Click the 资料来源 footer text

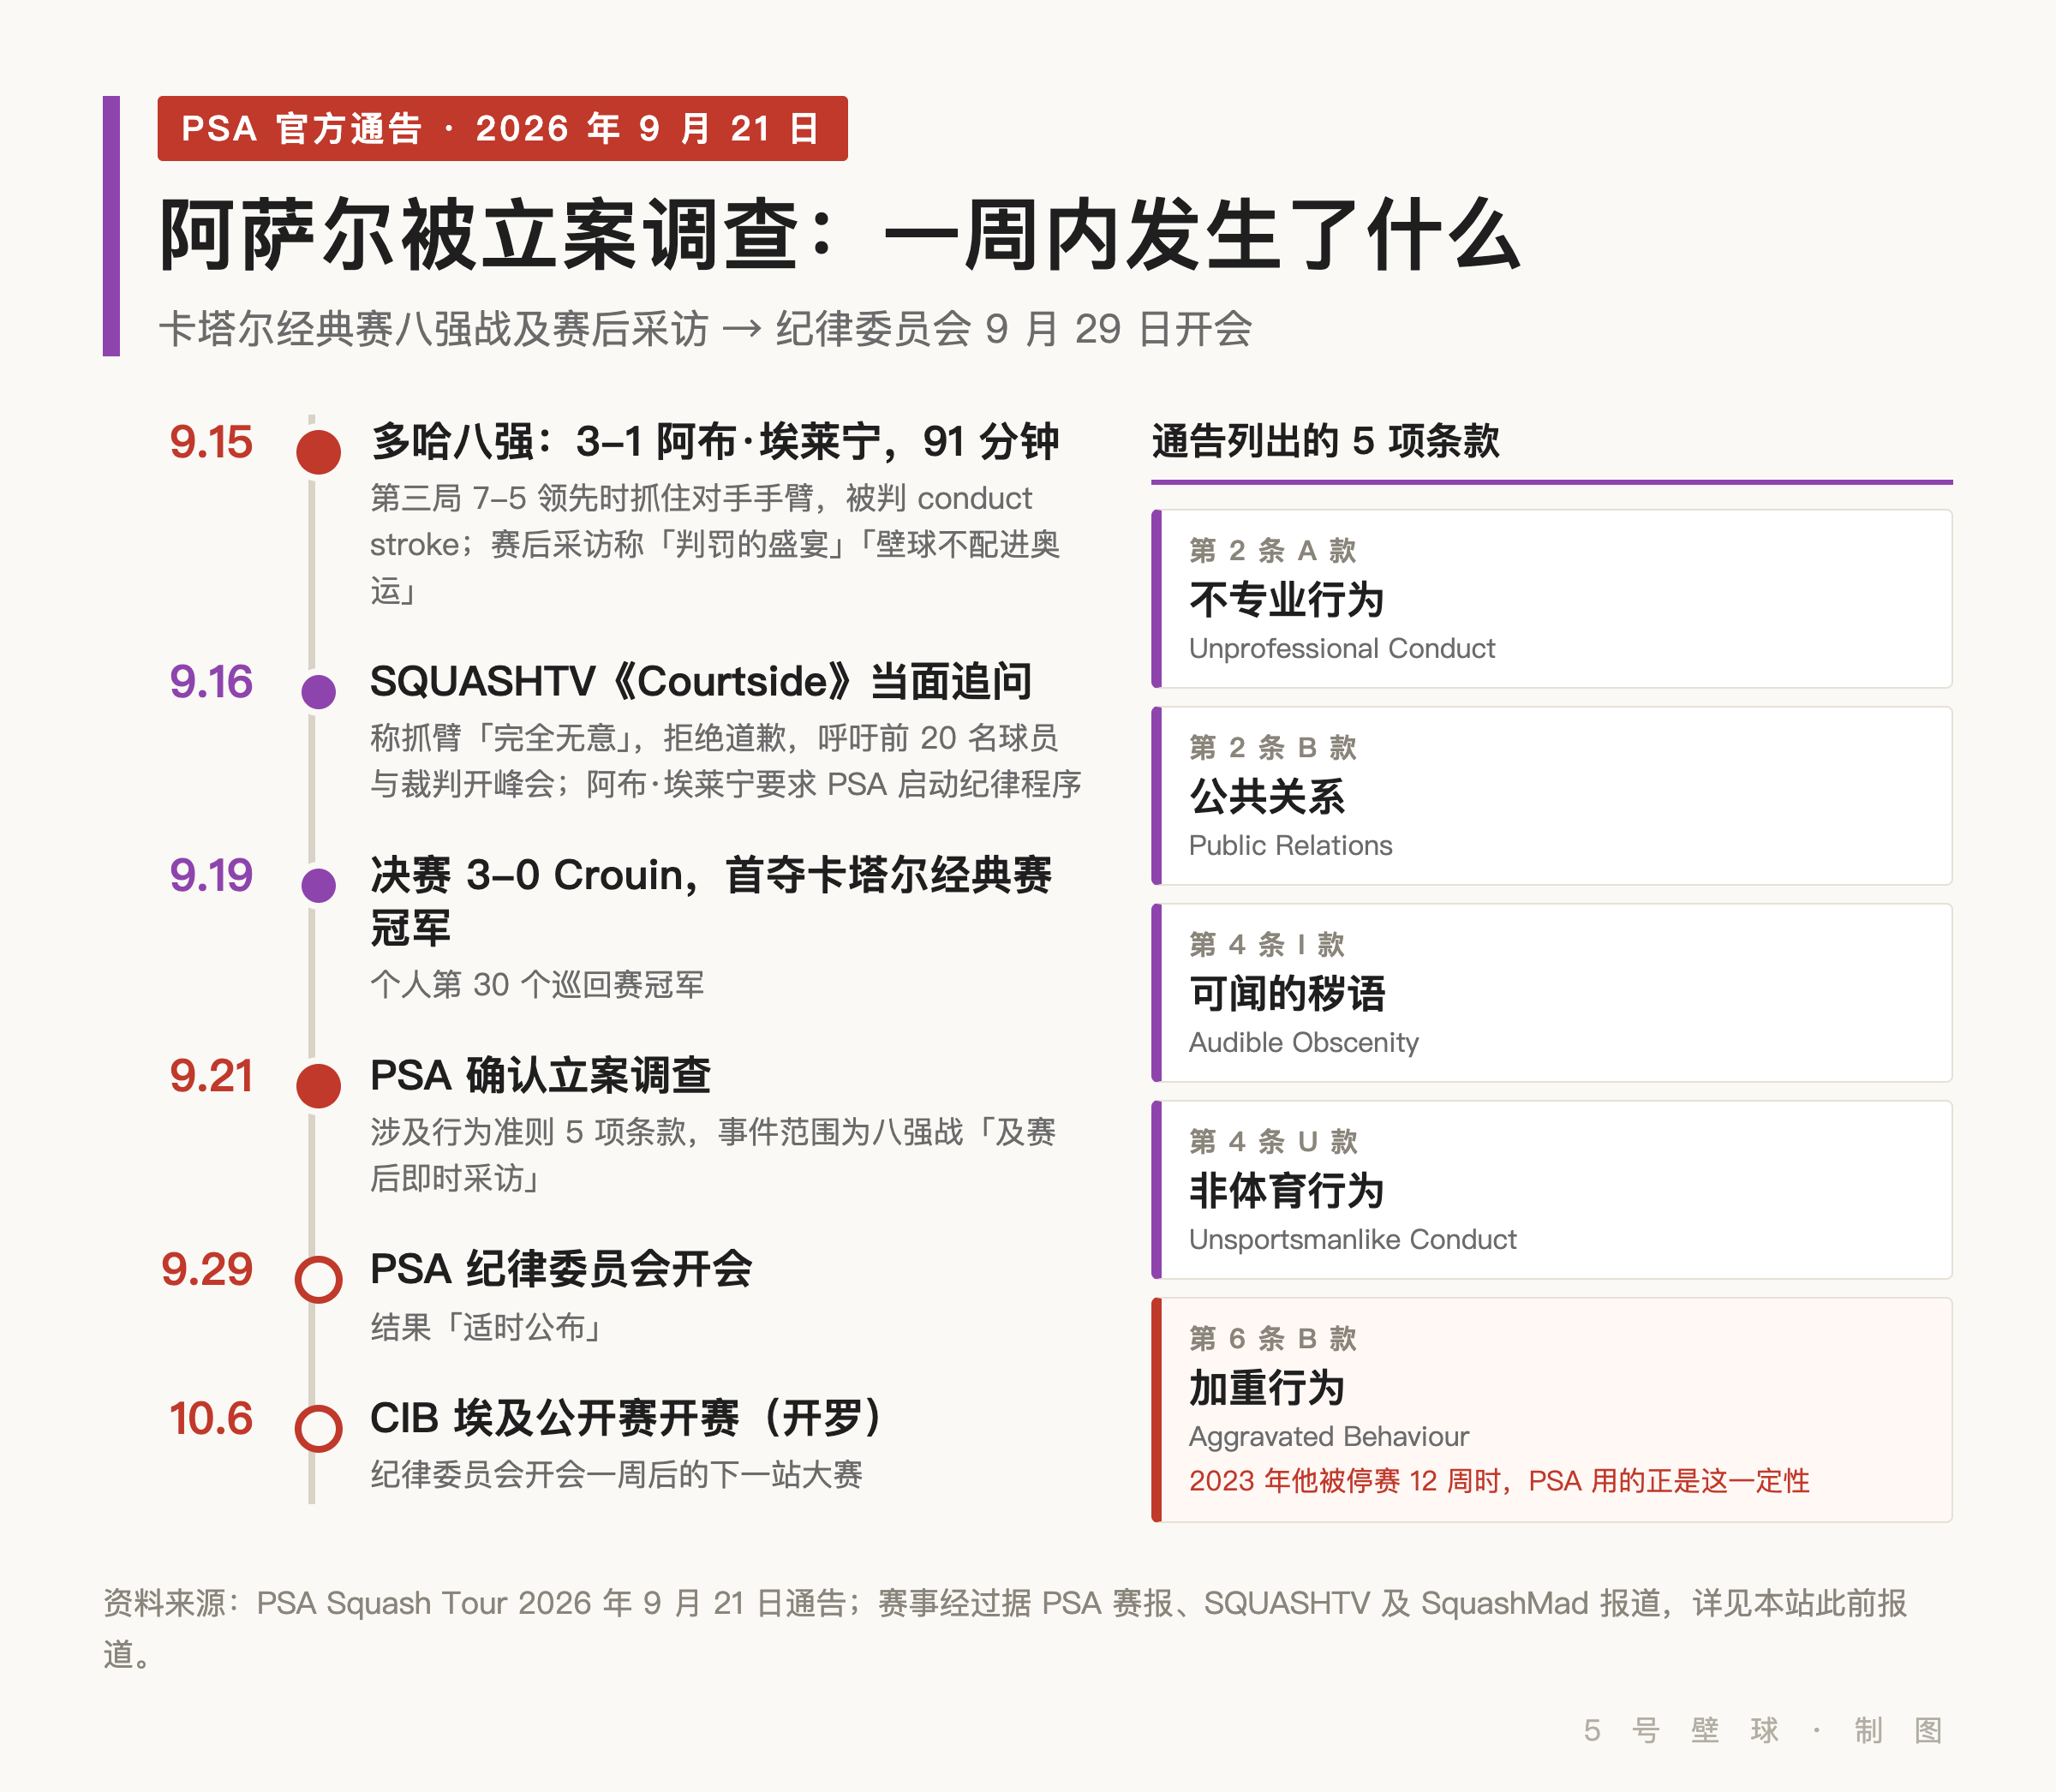tap(1005, 1628)
